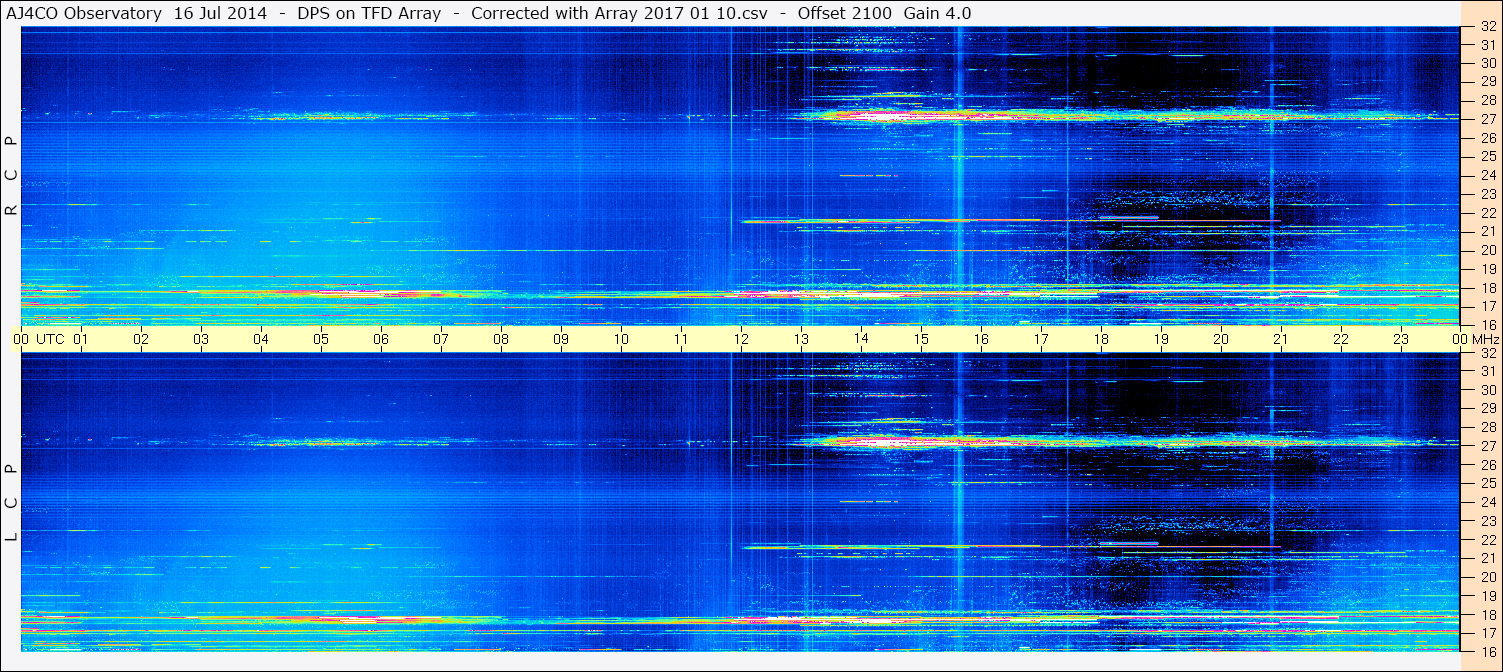Screen dimensions: 1503x672
Task: Select the 11 hour marker on time axis
Action: coord(681,339)
